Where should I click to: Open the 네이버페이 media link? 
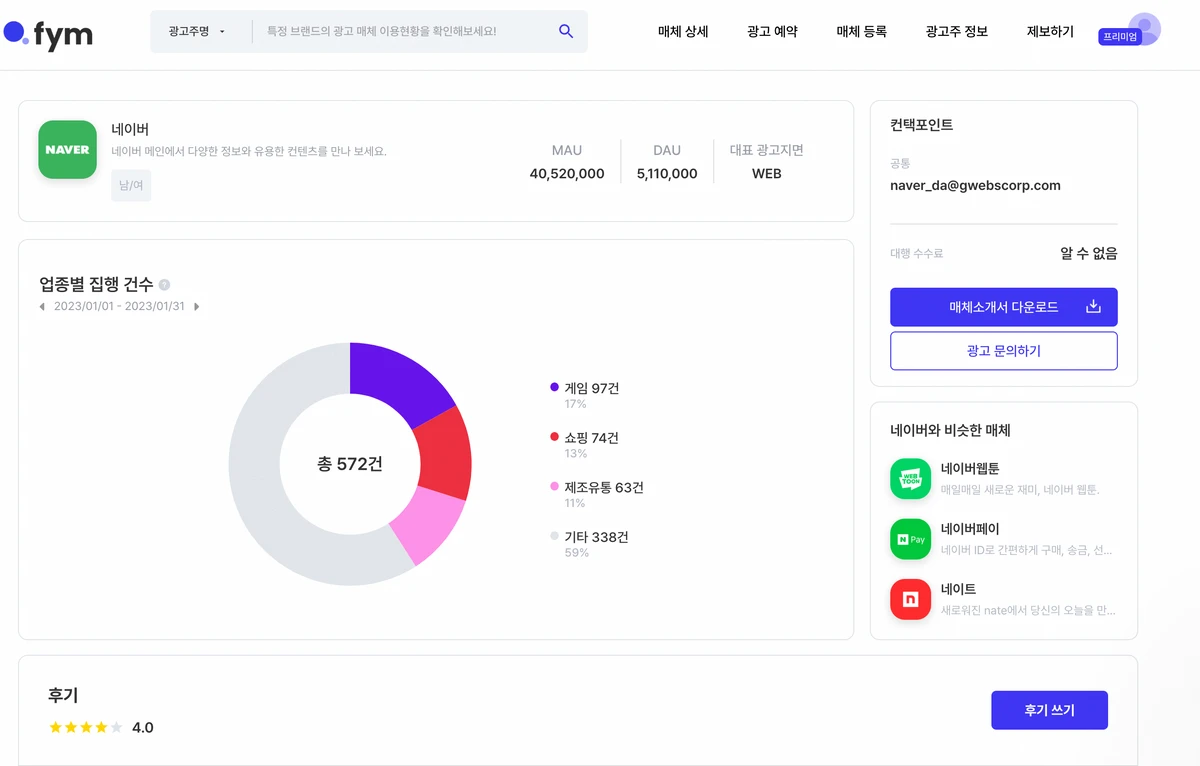point(970,529)
